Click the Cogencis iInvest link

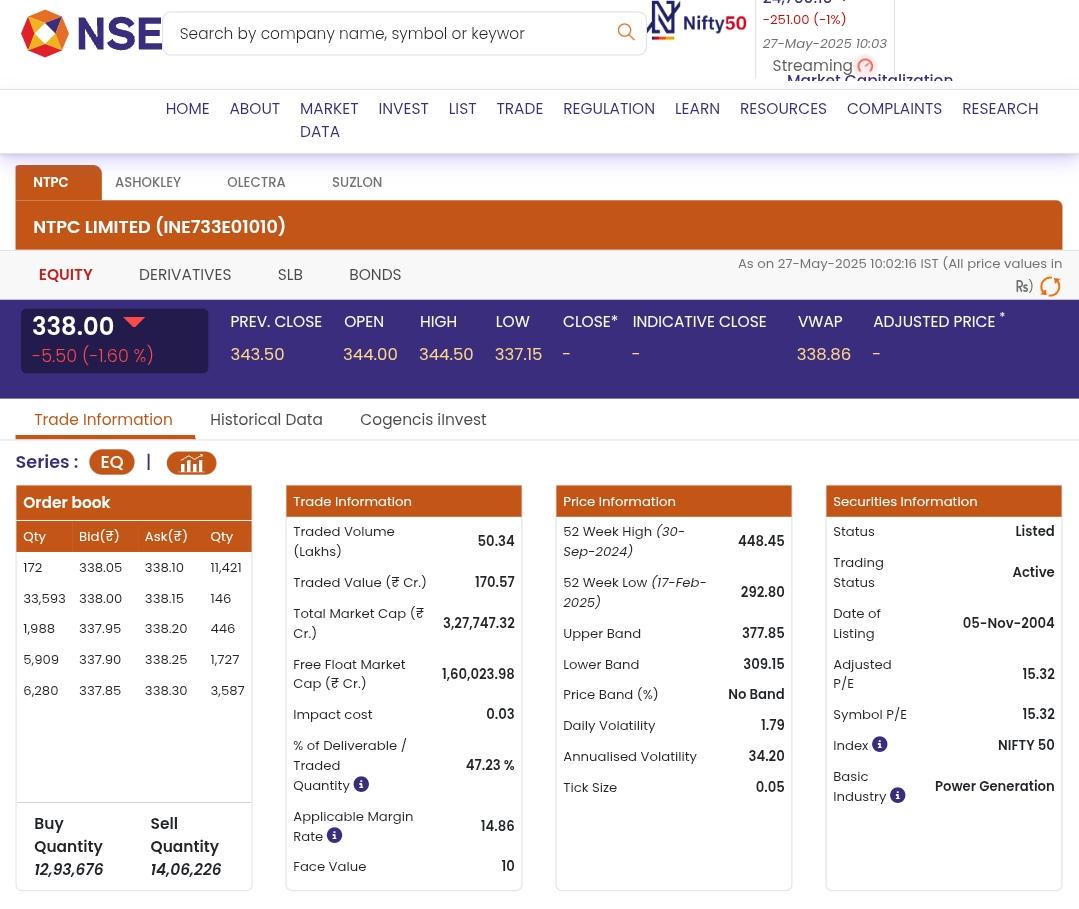[x=422, y=420]
